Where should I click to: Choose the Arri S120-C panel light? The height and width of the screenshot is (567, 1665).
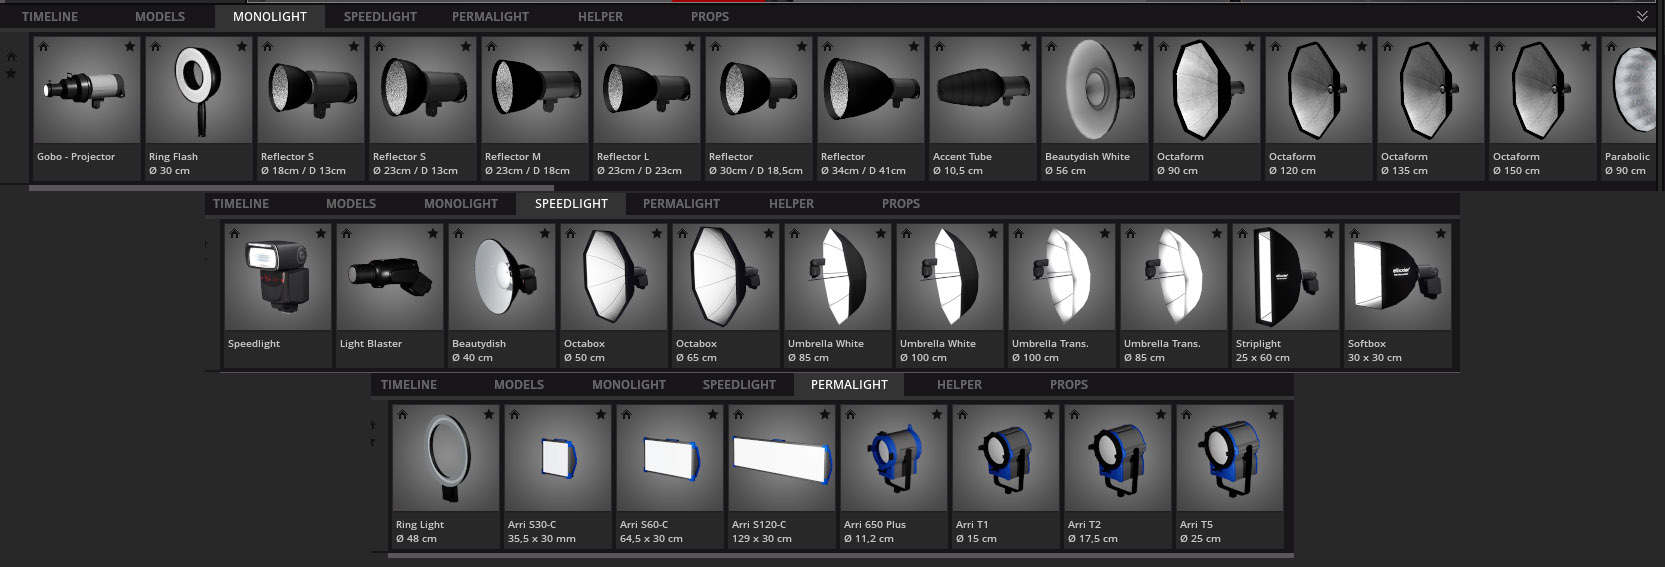click(x=782, y=476)
